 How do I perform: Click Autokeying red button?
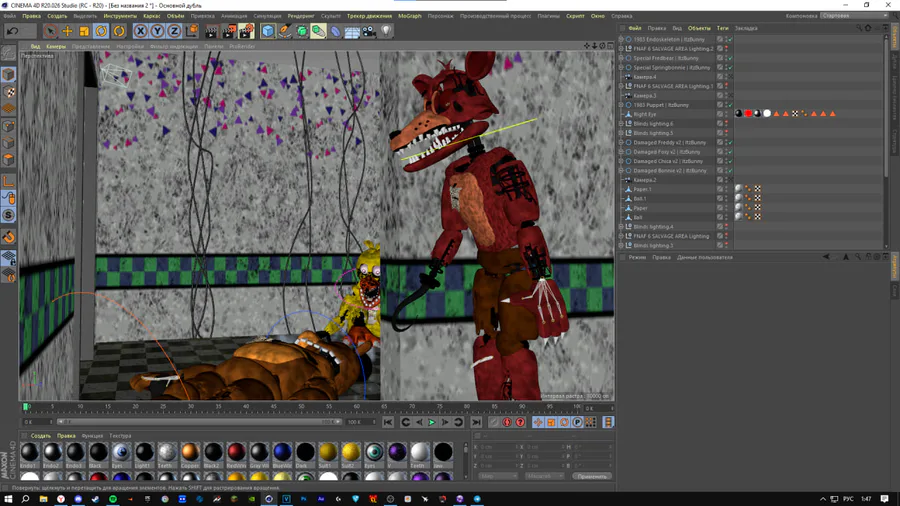coord(507,422)
